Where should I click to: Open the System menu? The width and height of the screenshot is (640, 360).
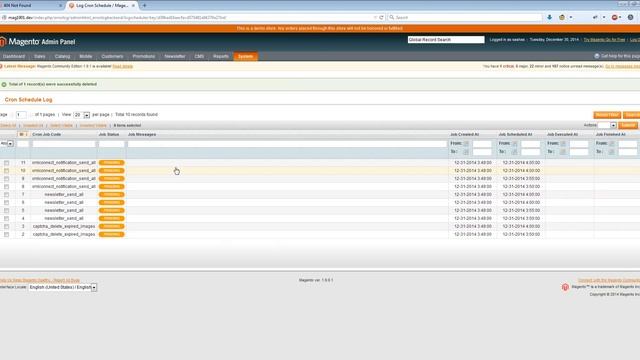(x=245, y=56)
